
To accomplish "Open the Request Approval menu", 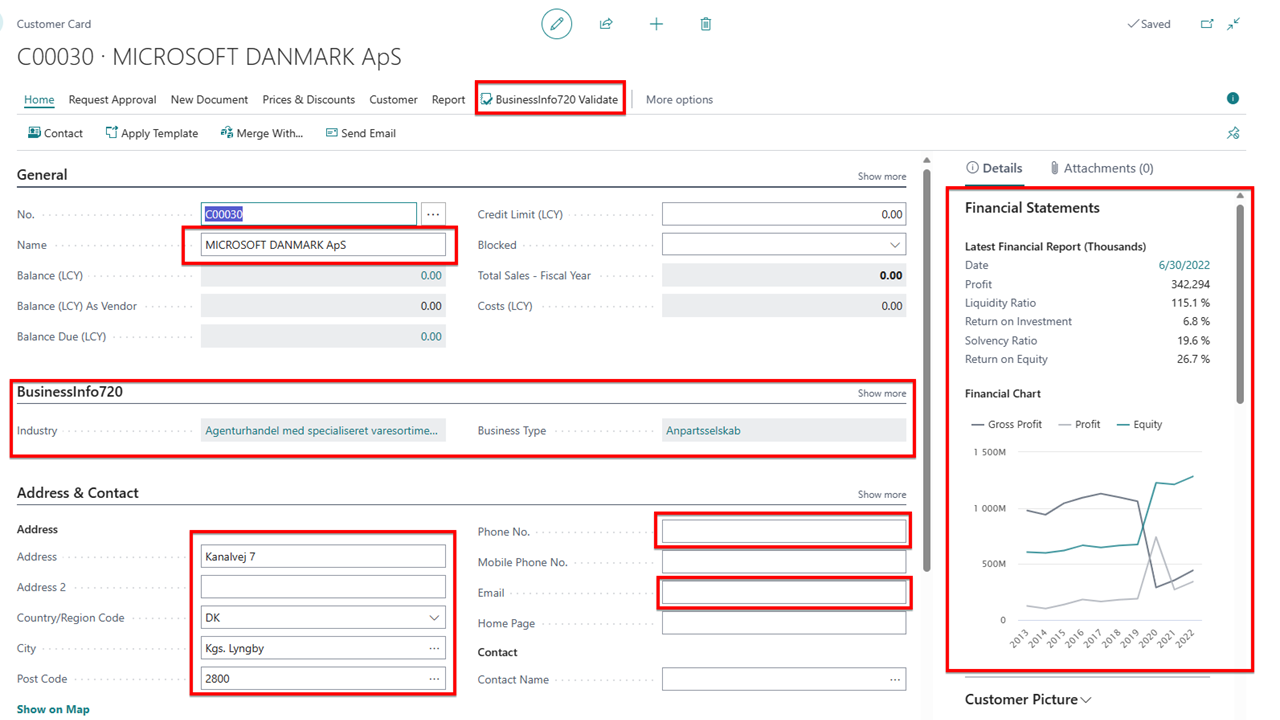I will pyautogui.click(x=113, y=99).
